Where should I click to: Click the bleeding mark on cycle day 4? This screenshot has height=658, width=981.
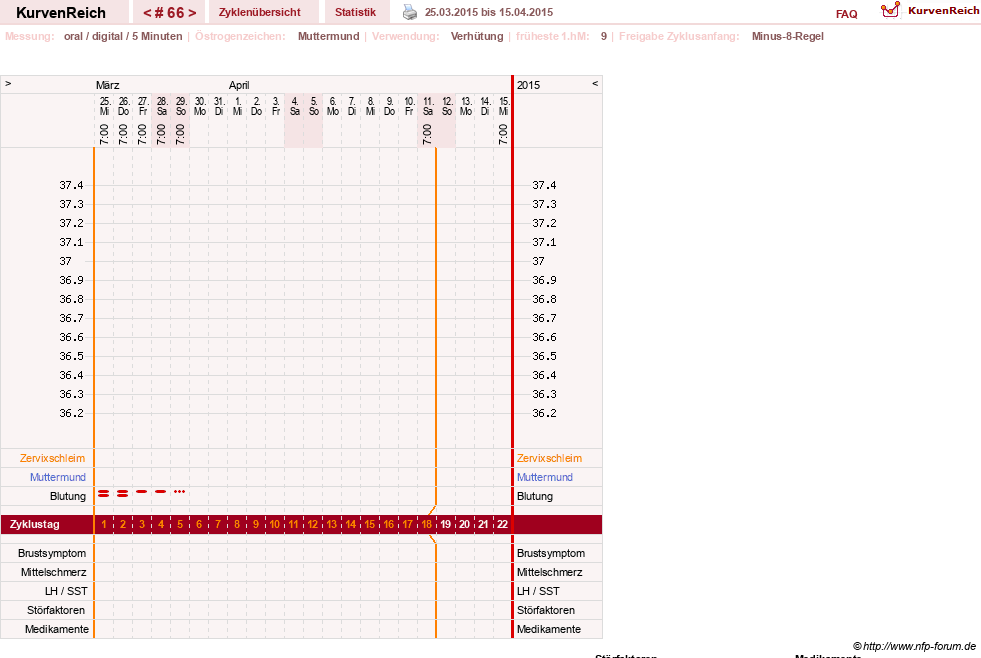[161, 492]
